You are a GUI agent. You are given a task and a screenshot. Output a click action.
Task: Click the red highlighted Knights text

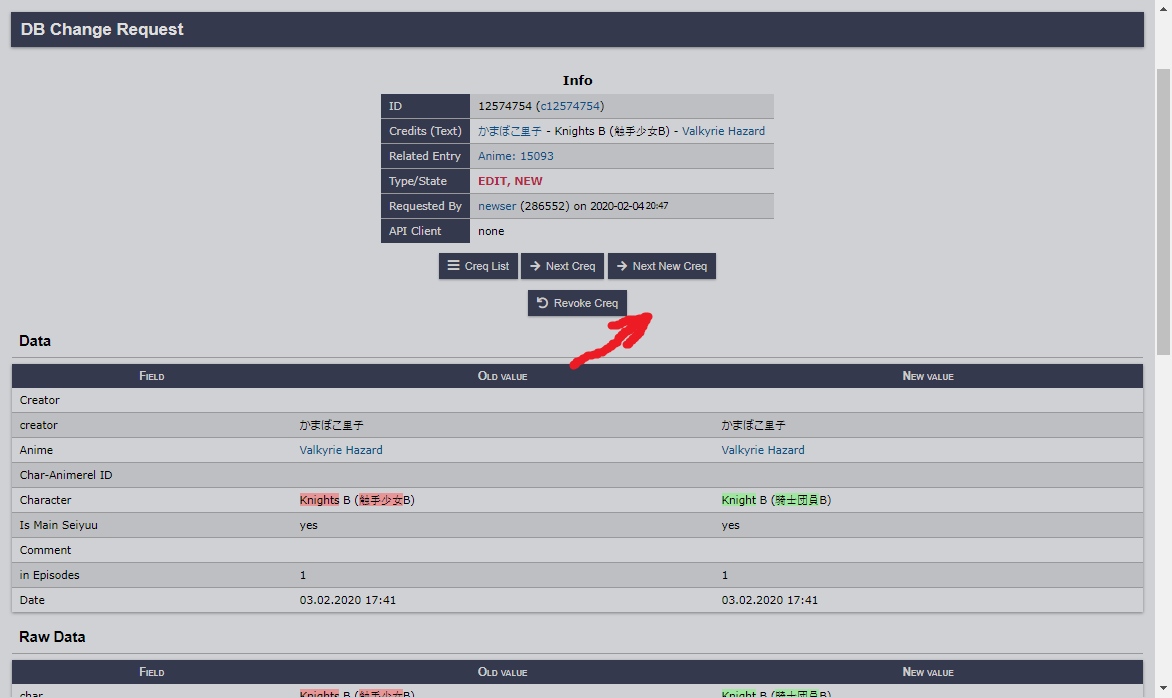(319, 500)
